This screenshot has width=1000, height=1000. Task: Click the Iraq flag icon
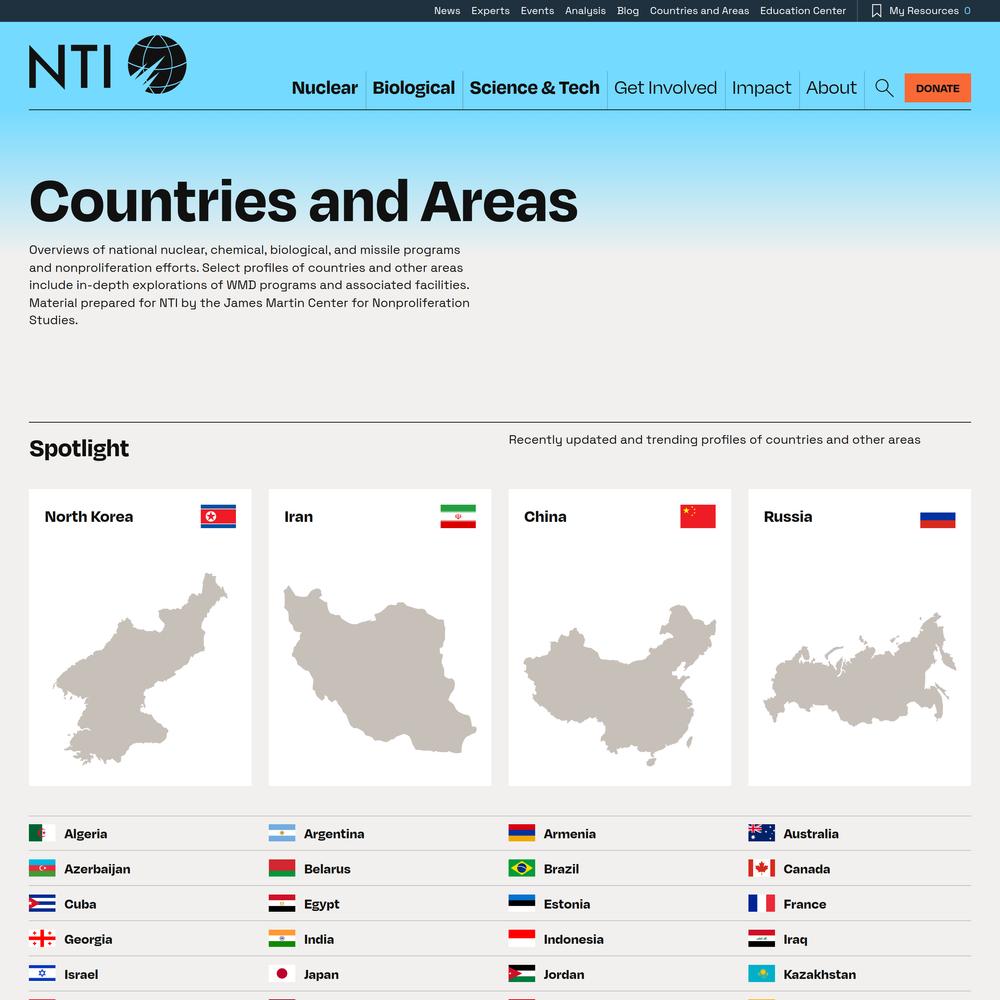click(x=761, y=938)
